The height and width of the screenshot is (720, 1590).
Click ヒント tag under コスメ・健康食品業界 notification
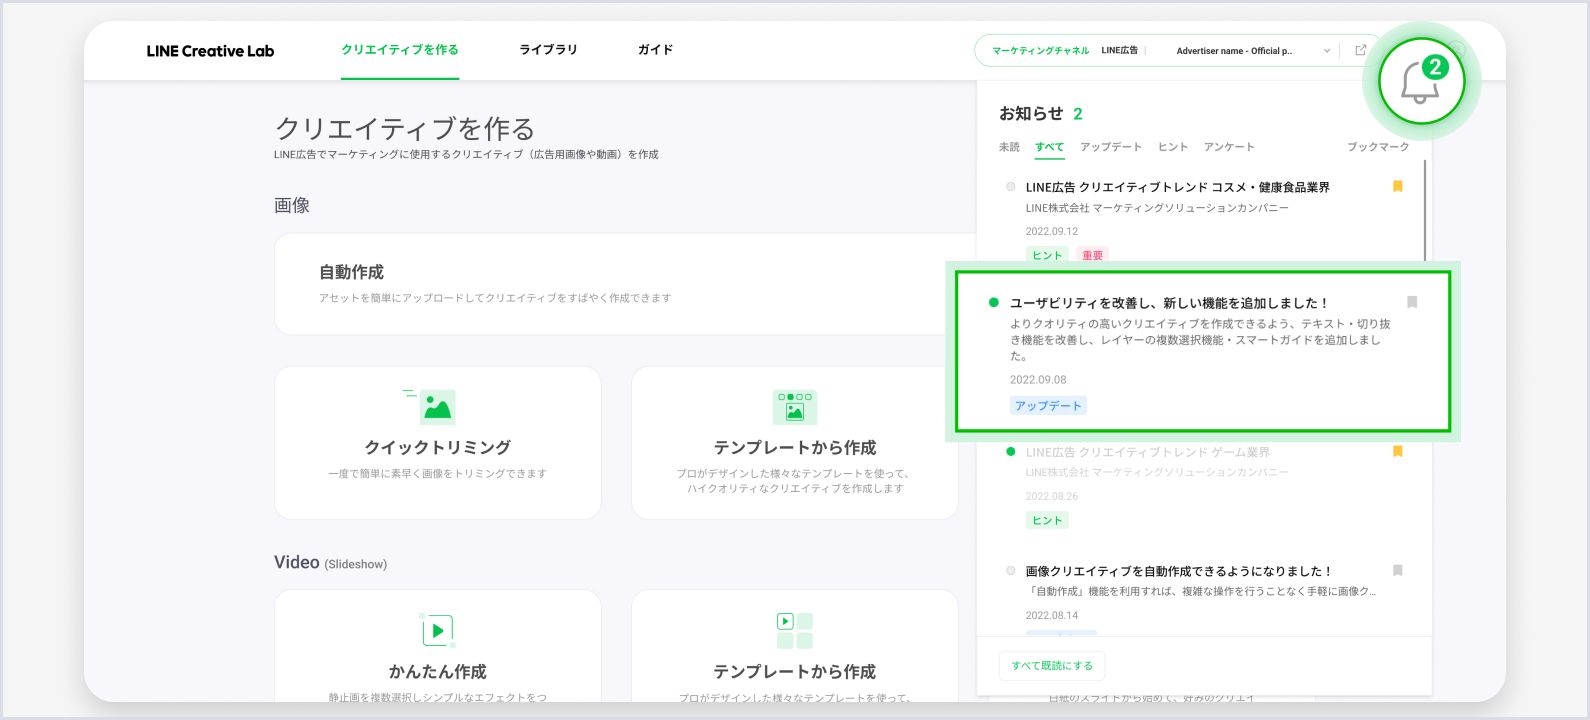(x=1047, y=255)
